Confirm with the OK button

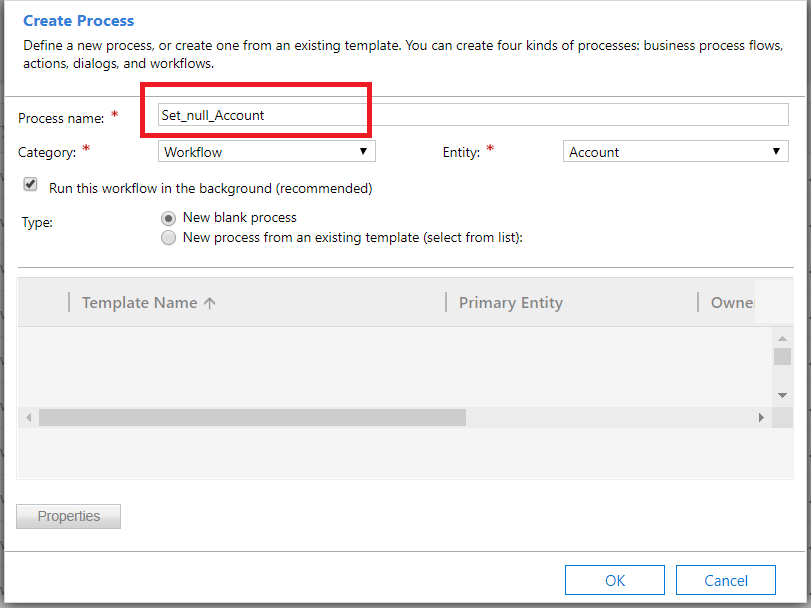[614, 580]
